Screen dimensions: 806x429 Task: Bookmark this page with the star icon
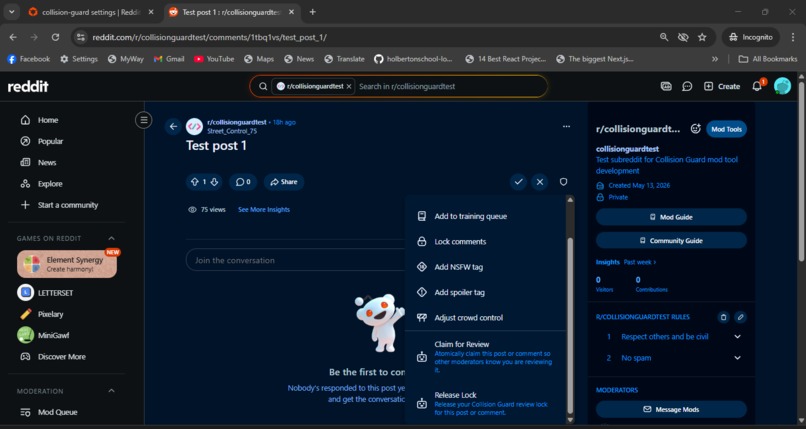tap(702, 37)
